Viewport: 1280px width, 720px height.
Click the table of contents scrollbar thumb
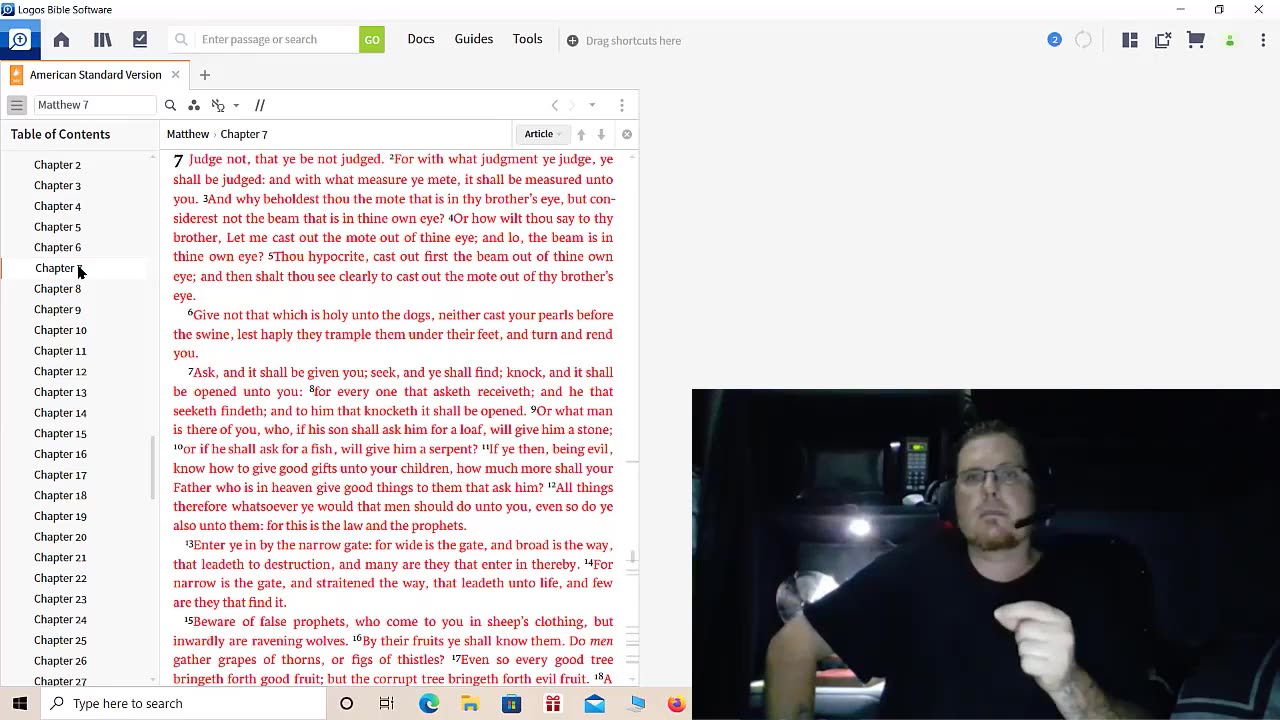click(153, 467)
